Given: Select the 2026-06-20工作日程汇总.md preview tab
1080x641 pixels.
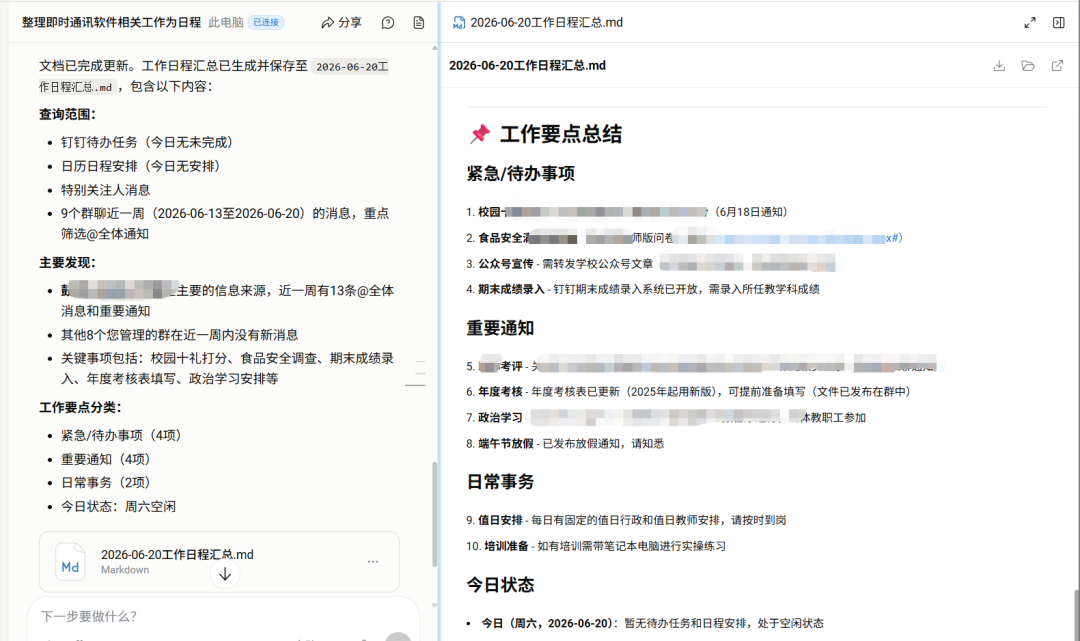Looking at the screenshot, I should (x=538, y=23).
